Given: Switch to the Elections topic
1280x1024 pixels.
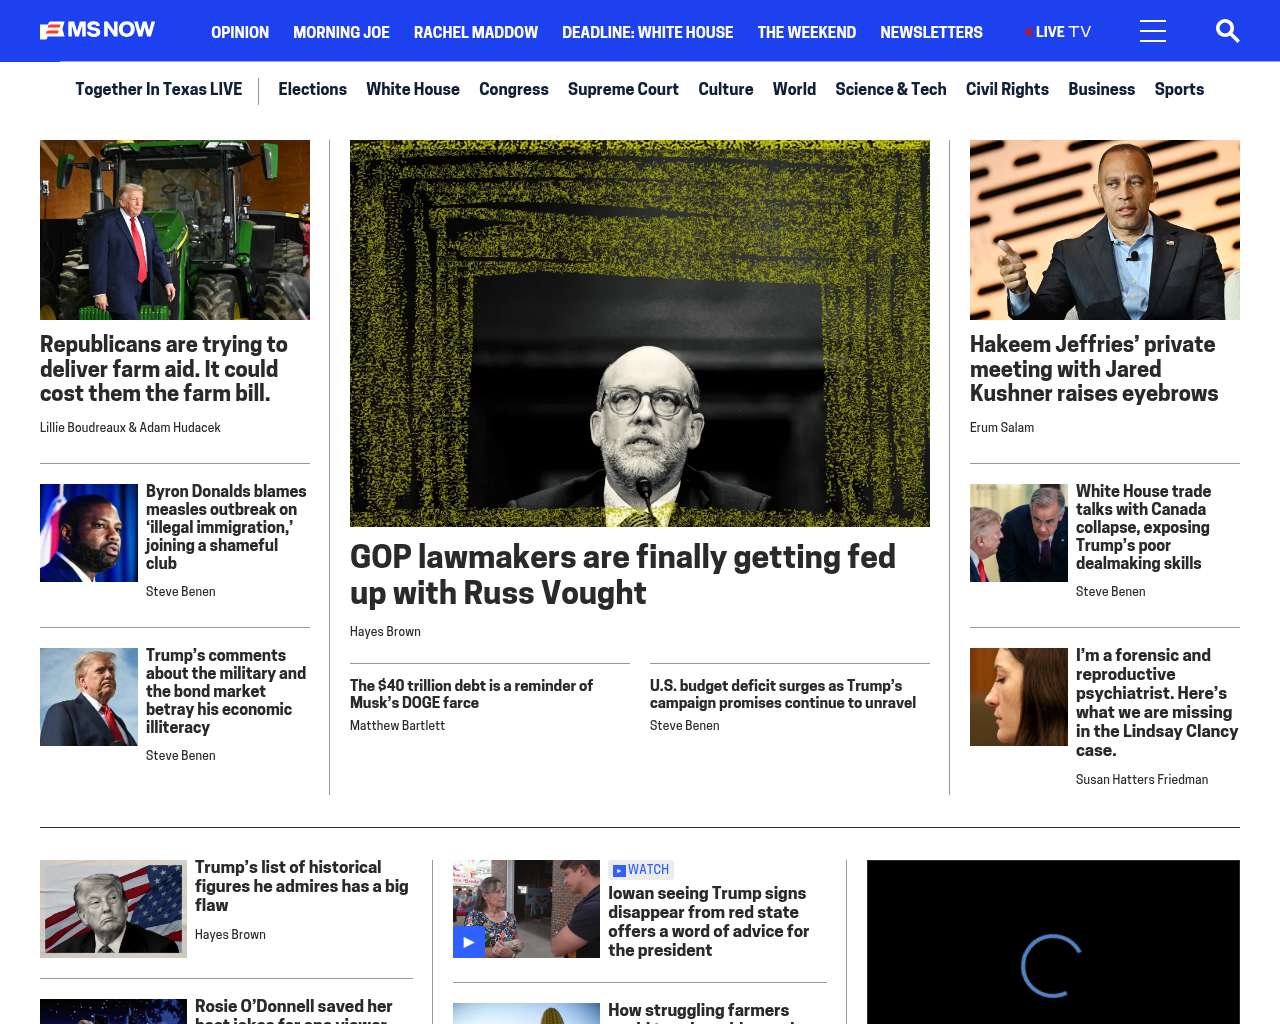Looking at the screenshot, I should pos(312,89).
